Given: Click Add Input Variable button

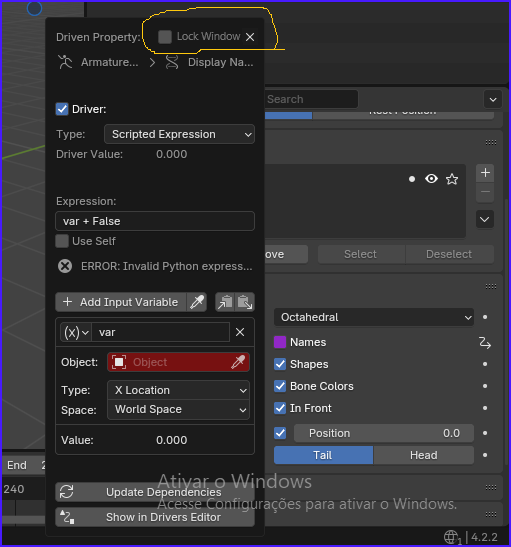Looking at the screenshot, I should click(121, 302).
